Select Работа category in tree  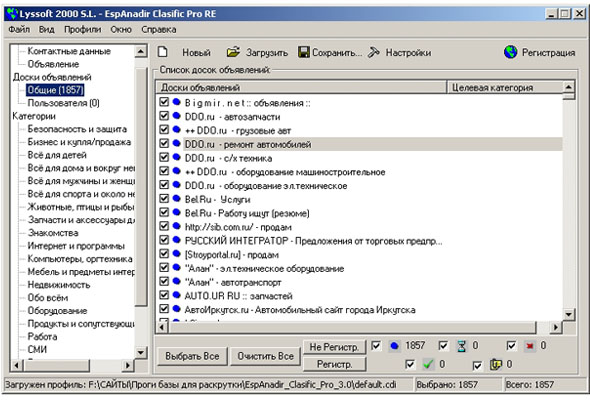point(42,336)
